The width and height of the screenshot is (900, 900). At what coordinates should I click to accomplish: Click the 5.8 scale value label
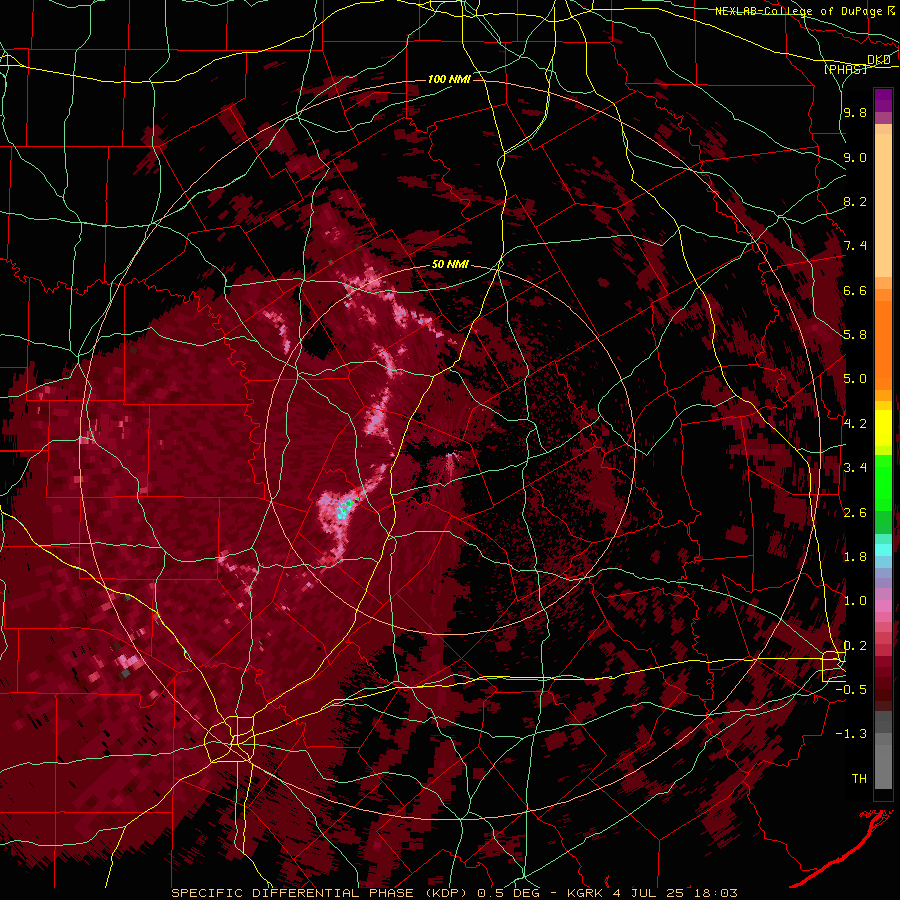pyautogui.click(x=855, y=335)
